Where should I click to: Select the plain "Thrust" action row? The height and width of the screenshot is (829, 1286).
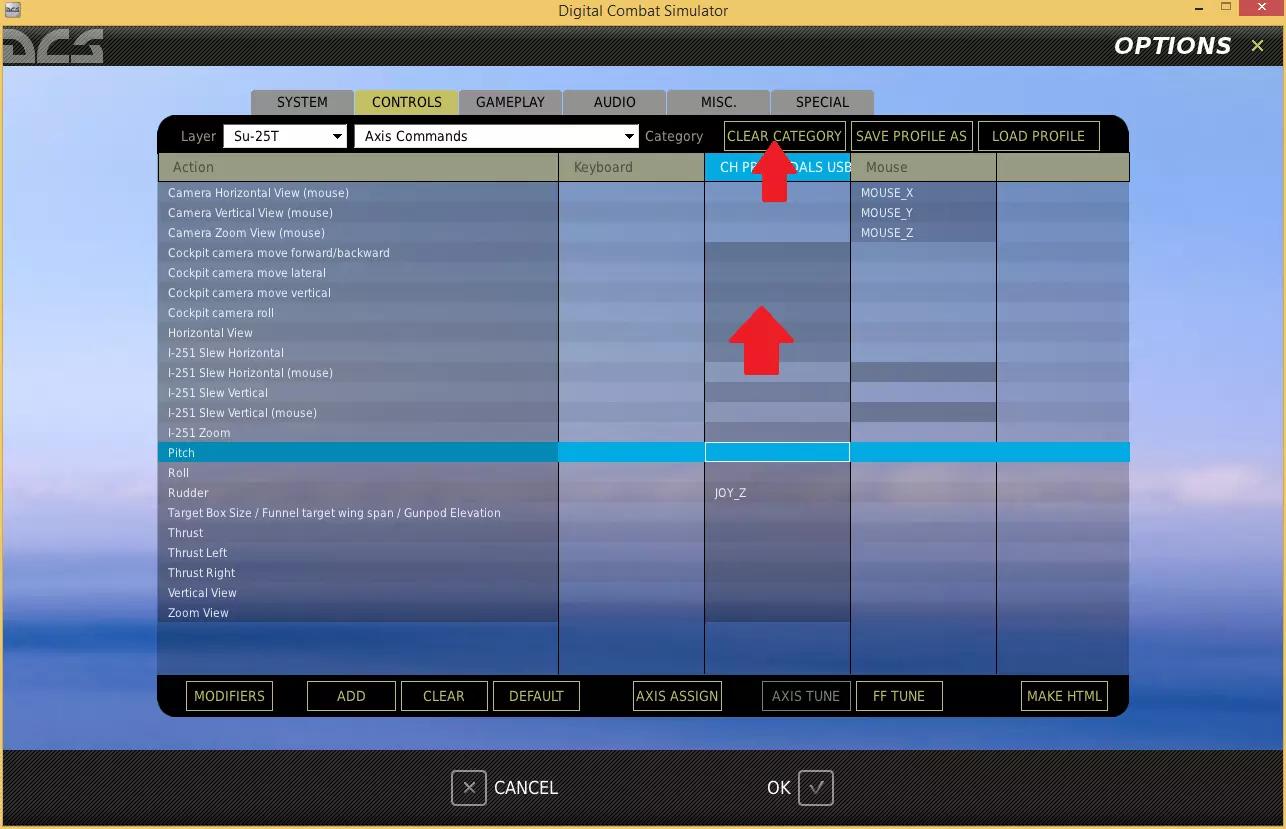[358, 533]
